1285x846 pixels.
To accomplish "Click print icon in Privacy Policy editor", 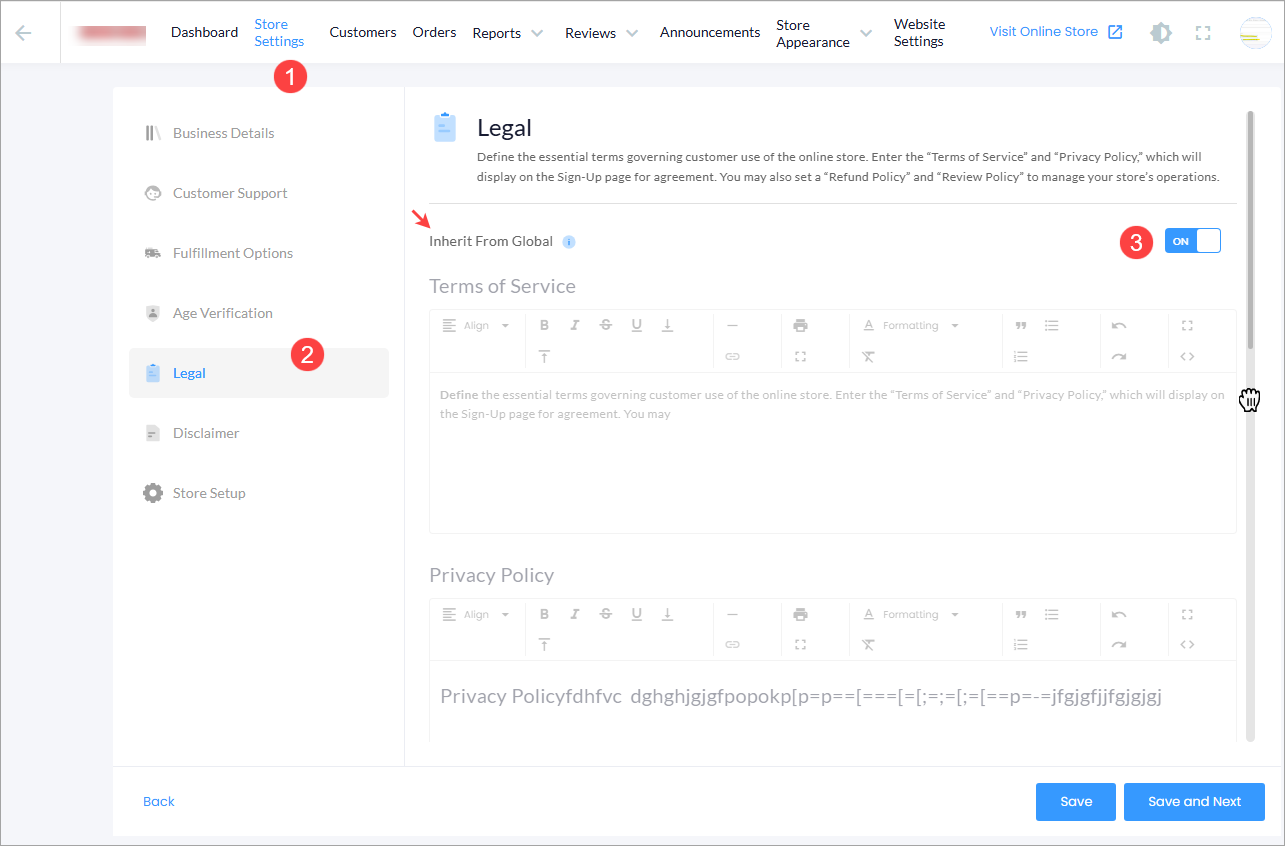I will 800,614.
